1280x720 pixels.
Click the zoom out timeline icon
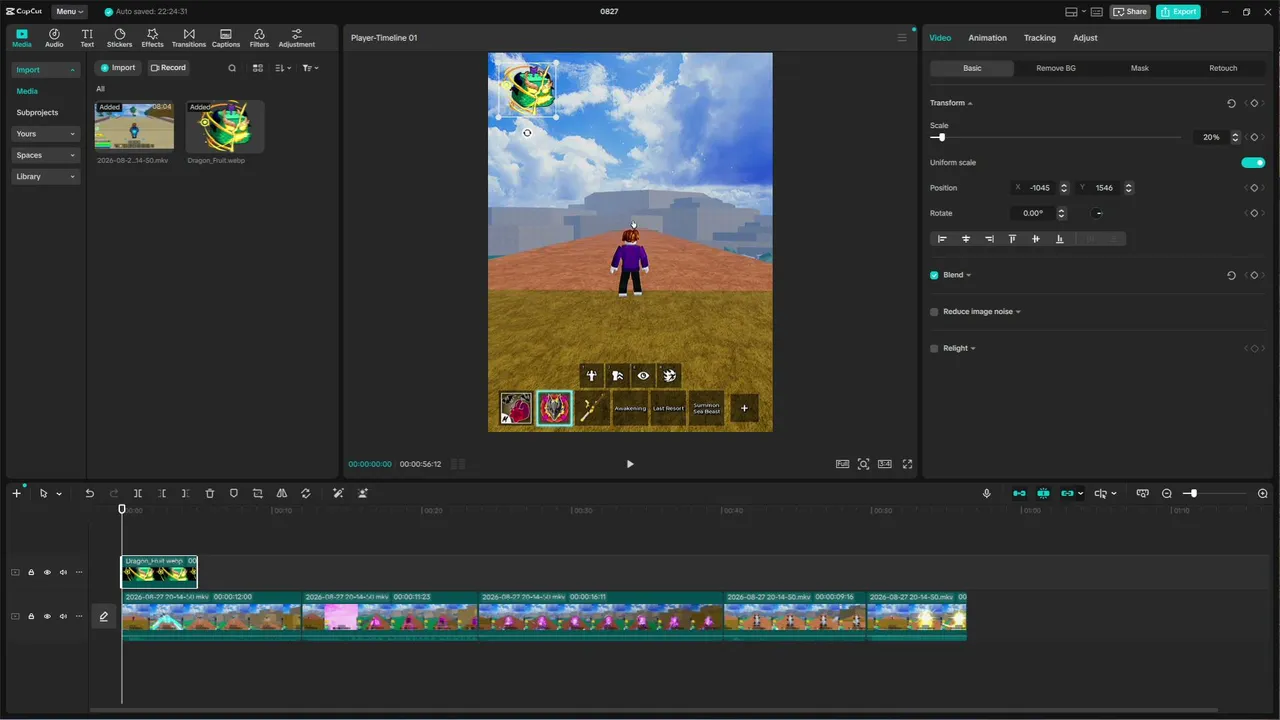click(x=1167, y=493)
